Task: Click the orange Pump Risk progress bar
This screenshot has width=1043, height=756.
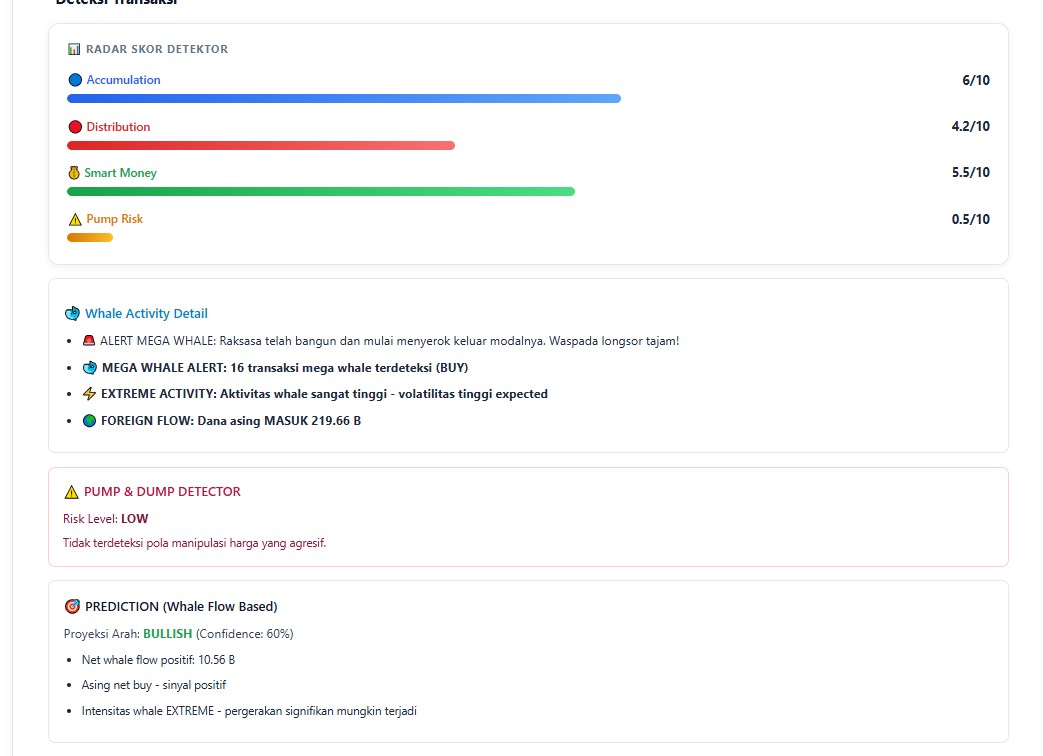Action: click(x=90, y=237)
